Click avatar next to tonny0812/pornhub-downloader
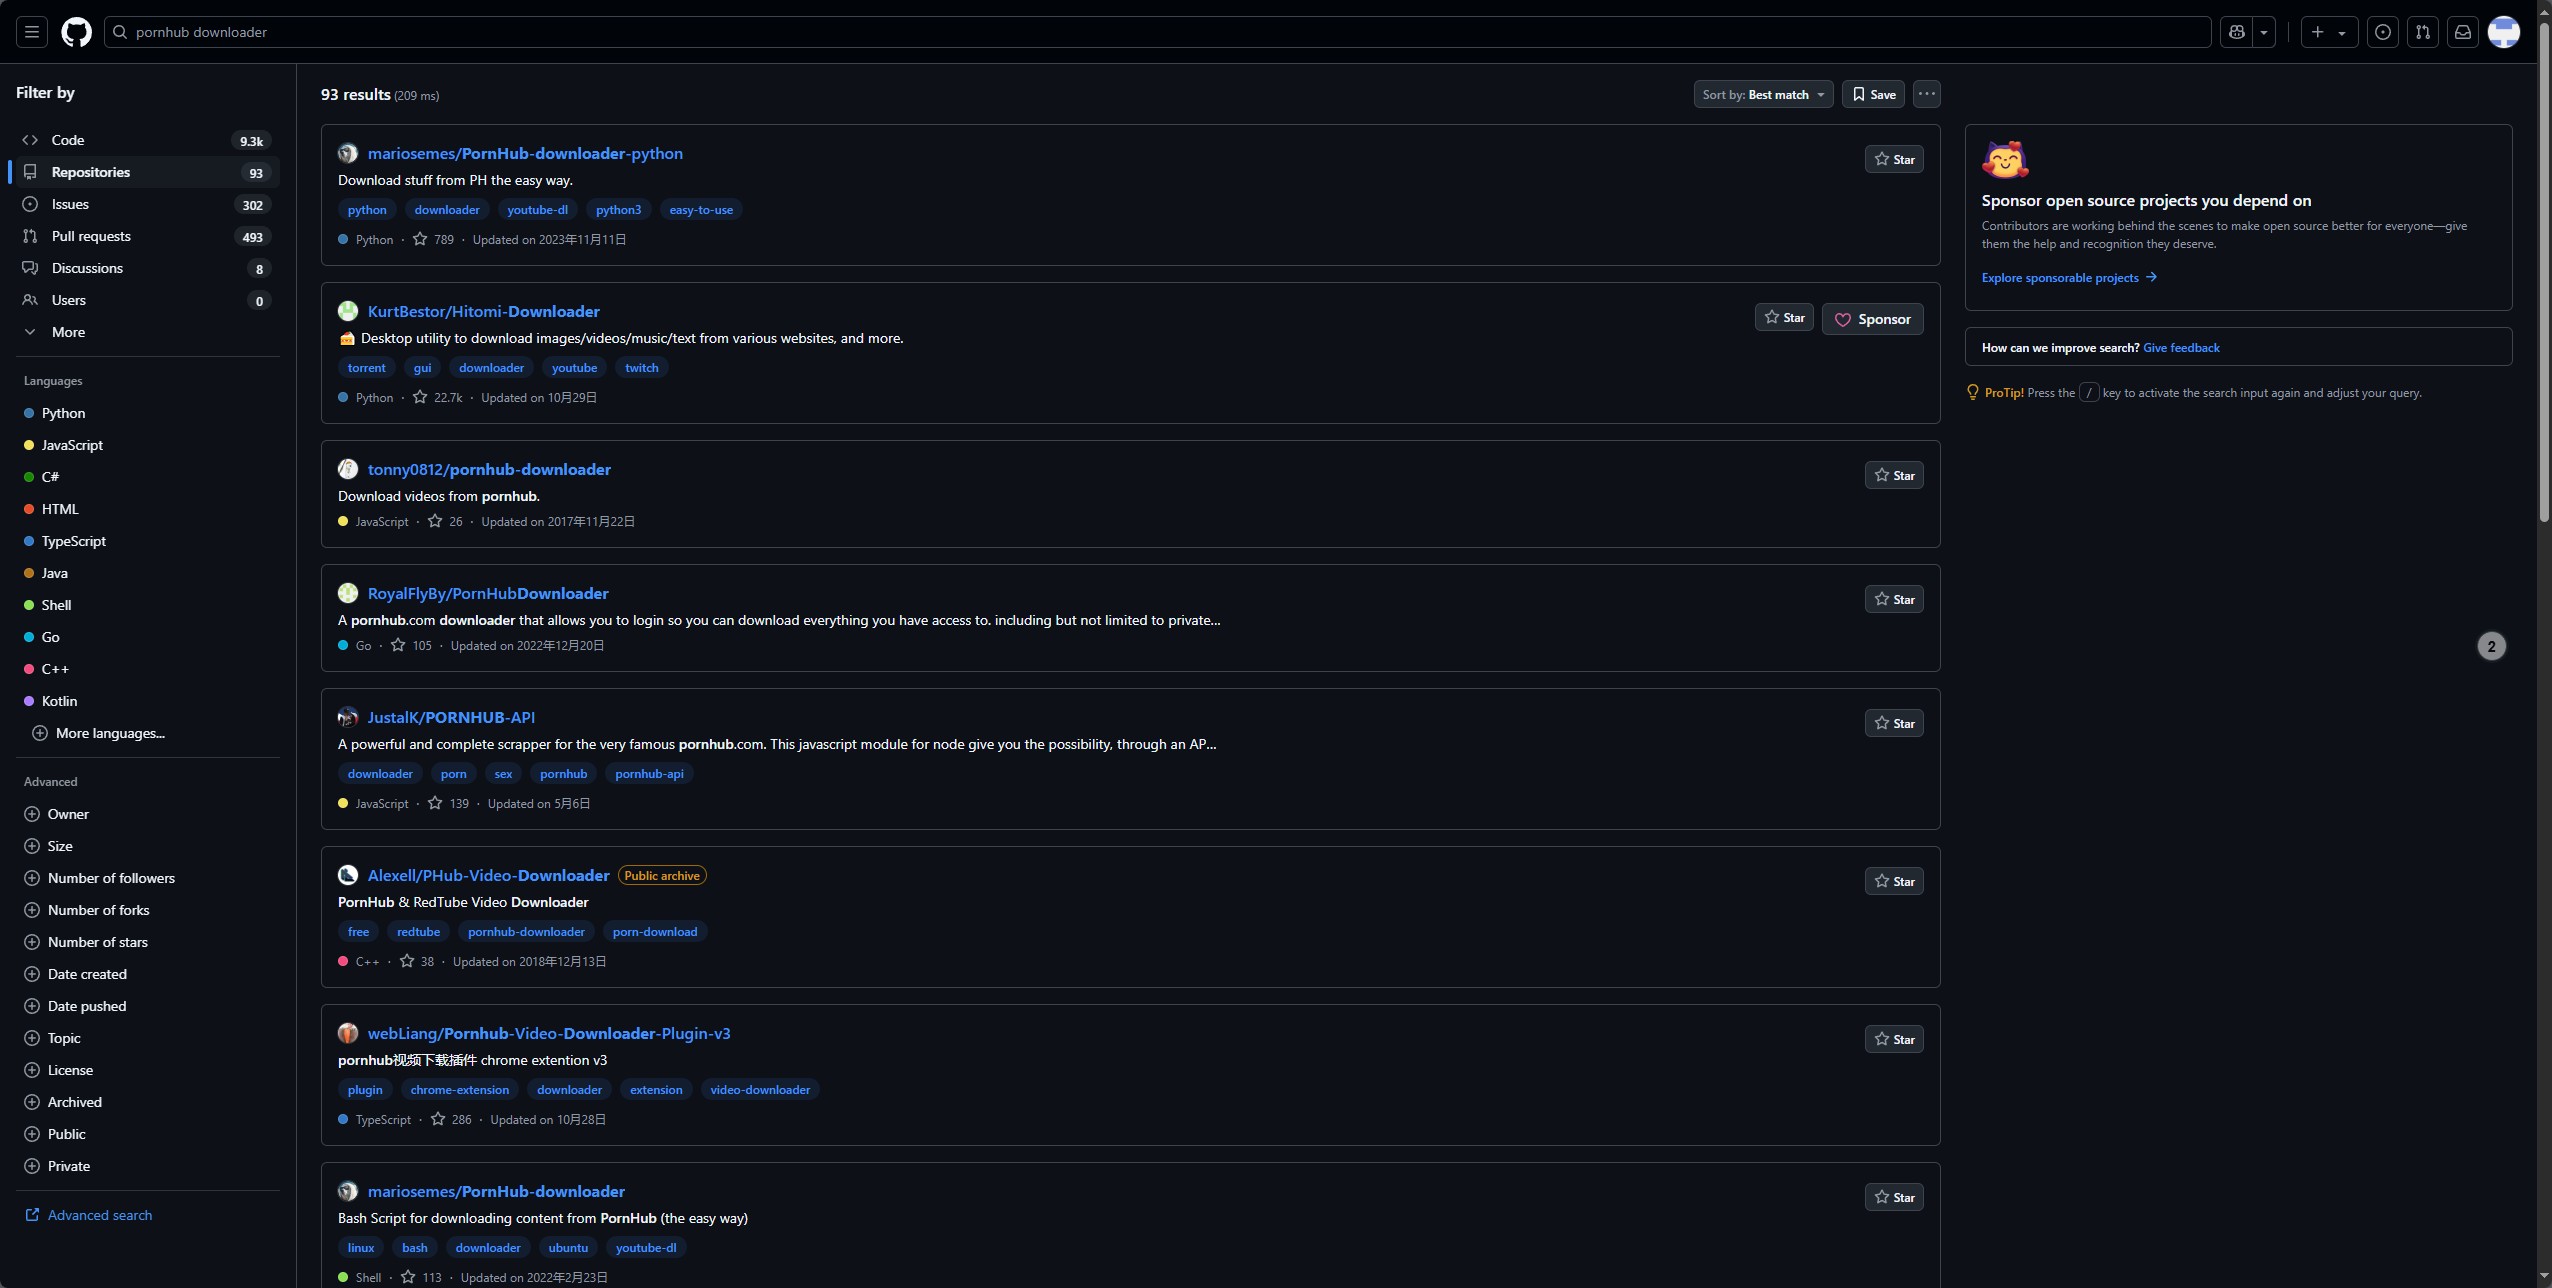 click(348, 469)
